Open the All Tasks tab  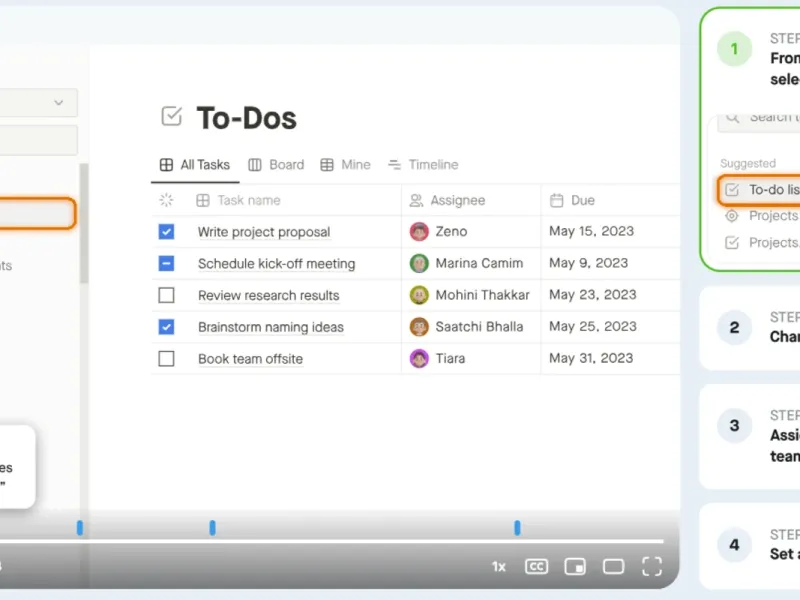[x=194, y=165]
